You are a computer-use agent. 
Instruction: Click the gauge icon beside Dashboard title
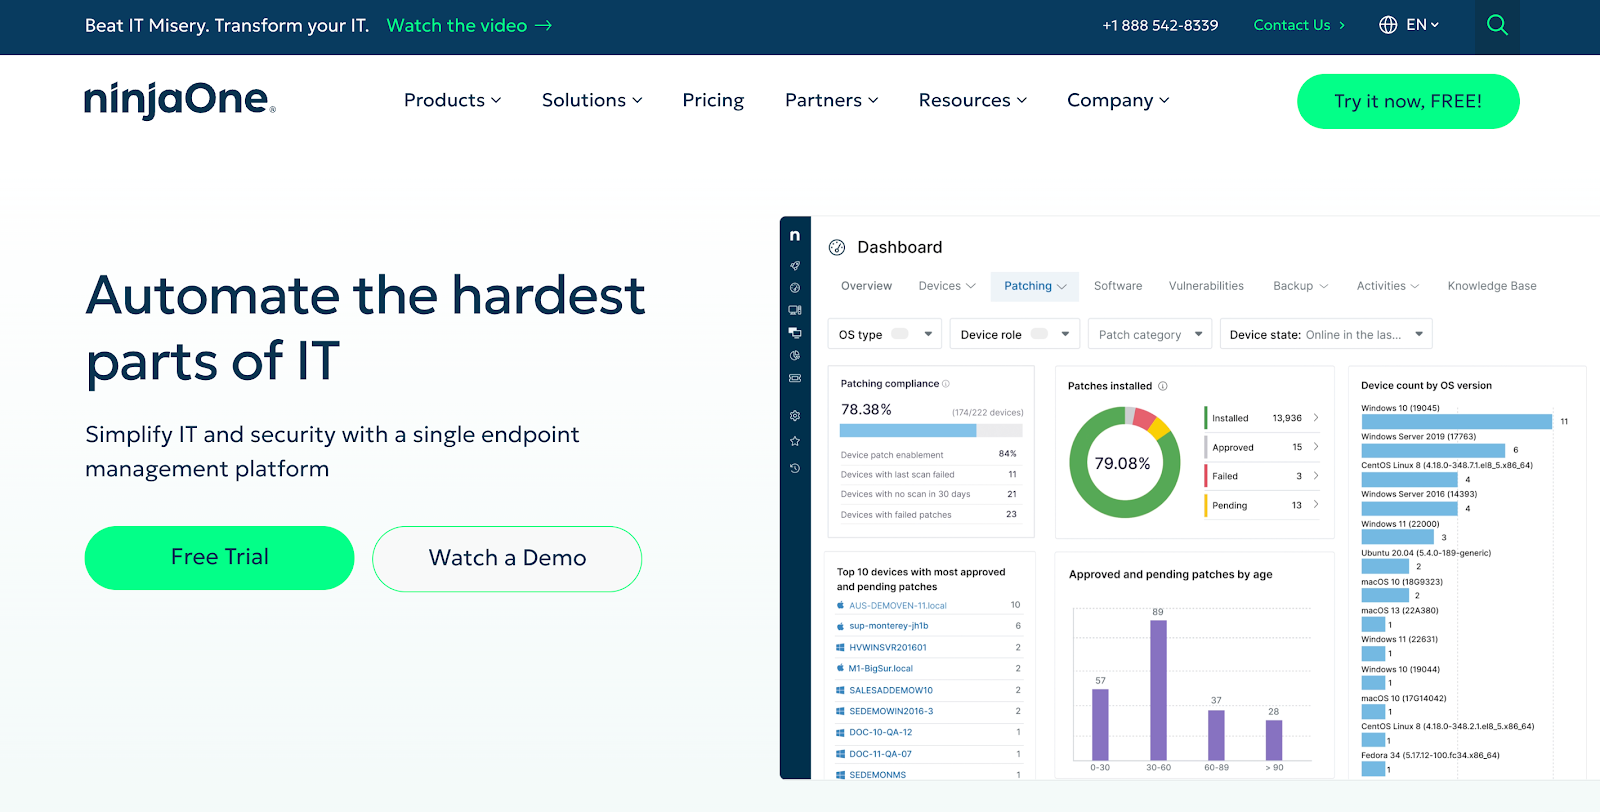click(837, 247)
